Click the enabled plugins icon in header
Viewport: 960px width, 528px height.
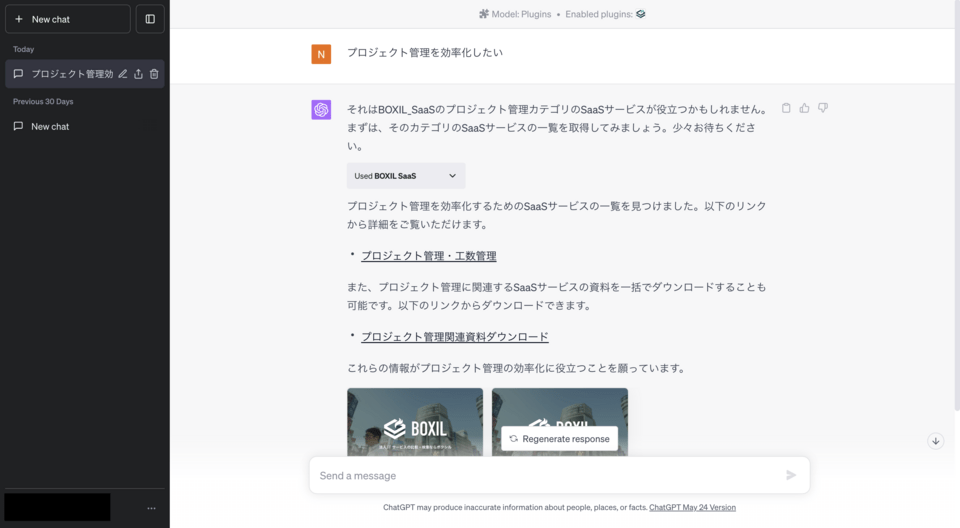pos(641,14)
